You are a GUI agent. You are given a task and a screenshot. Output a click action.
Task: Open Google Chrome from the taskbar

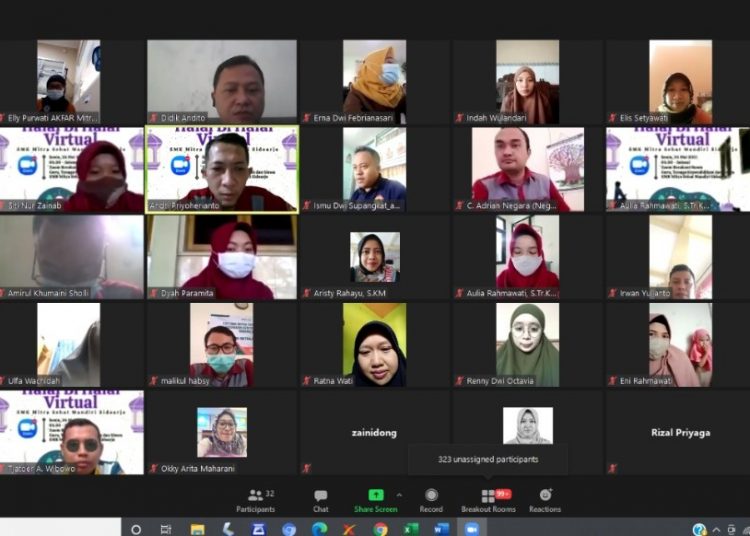pyautogui.click(x=380, y=528)
